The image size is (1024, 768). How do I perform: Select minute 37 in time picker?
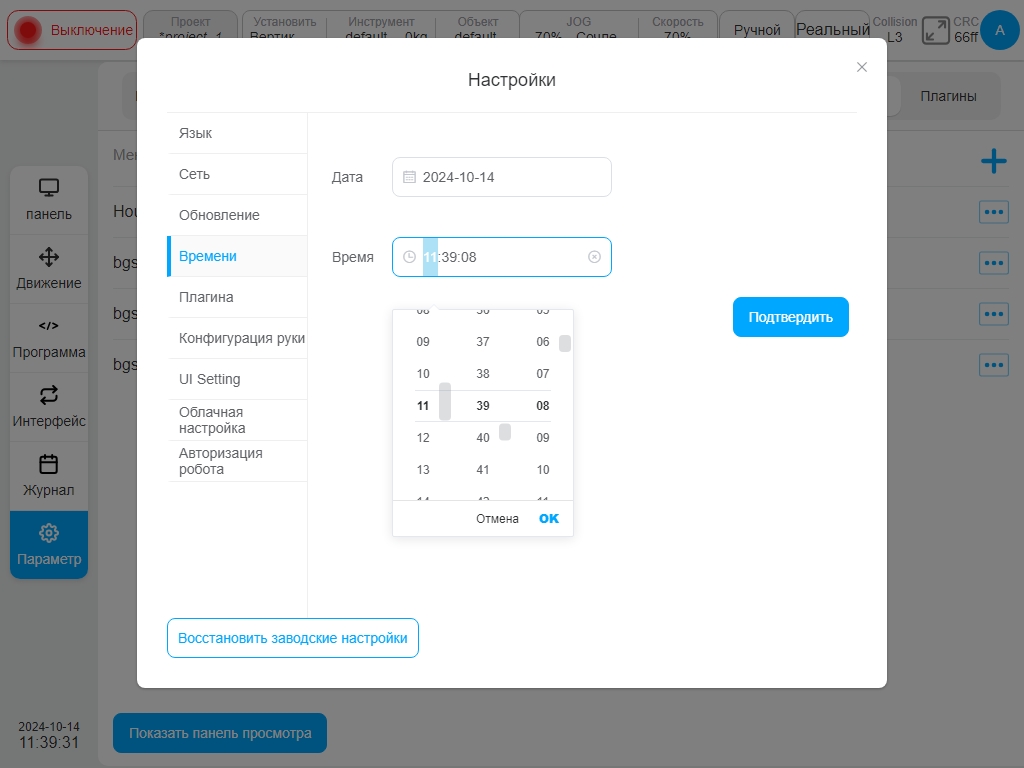tap(483, 342)
